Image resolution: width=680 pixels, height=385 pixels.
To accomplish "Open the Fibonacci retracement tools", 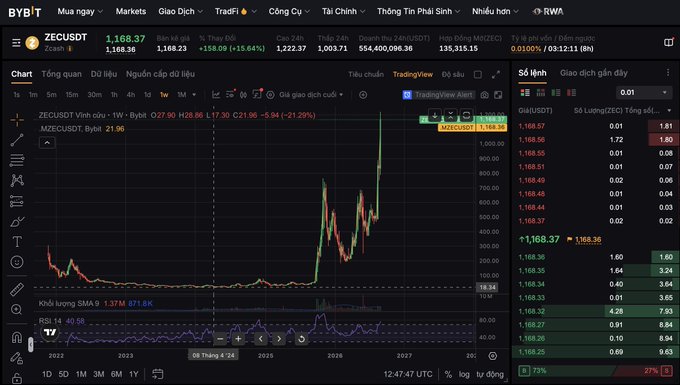I will click(x=17, y=160).
